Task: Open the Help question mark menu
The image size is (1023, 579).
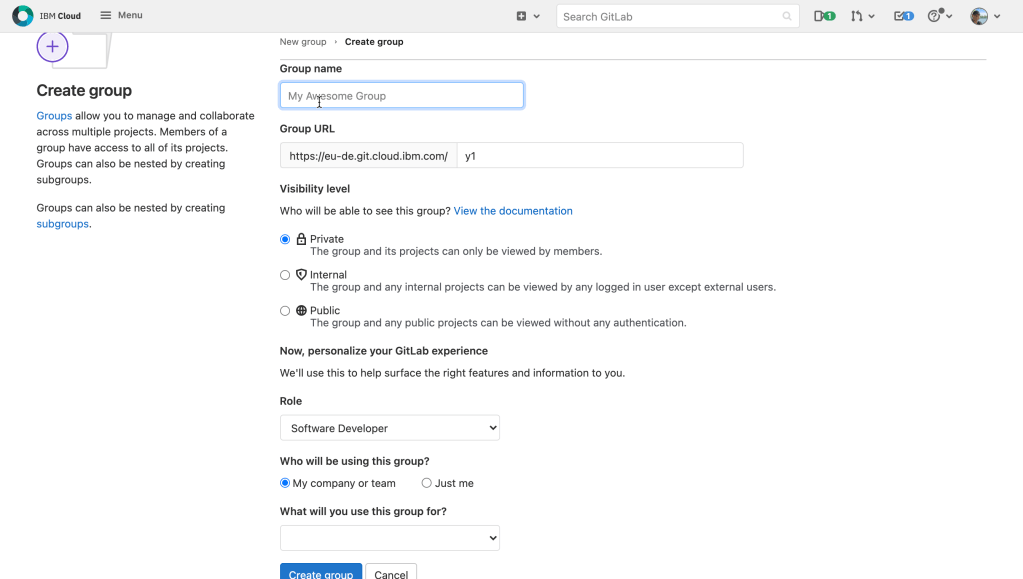Action: click(x=939, y=16)
